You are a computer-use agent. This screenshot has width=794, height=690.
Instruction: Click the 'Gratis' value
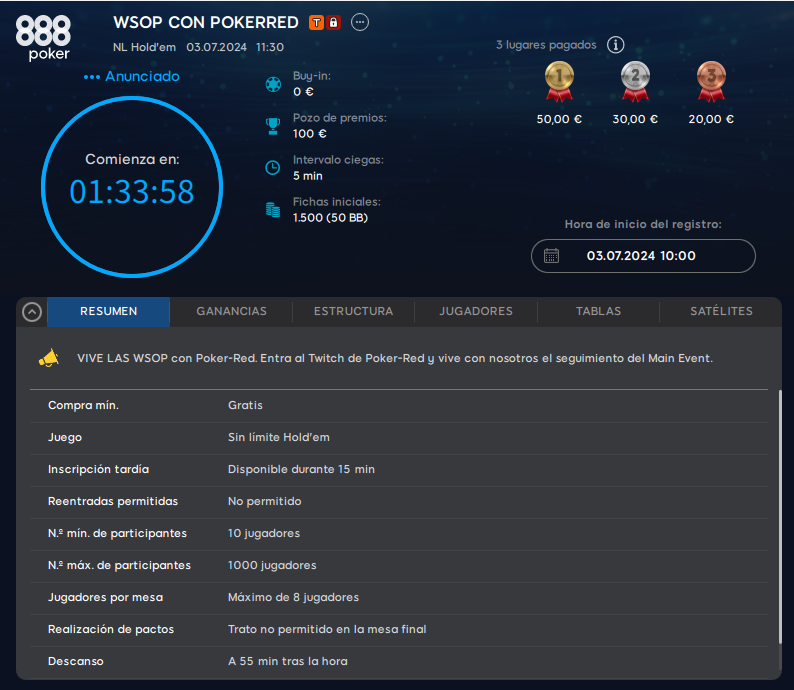point(246,405)
